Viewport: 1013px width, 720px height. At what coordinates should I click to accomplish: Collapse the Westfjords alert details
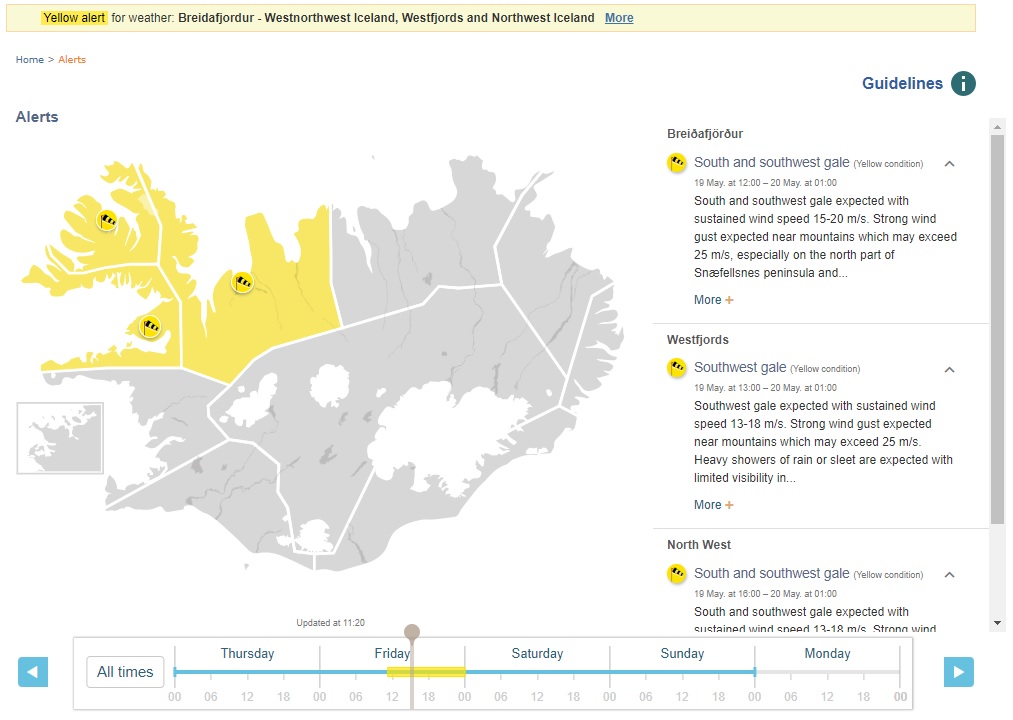coord(949,369)
